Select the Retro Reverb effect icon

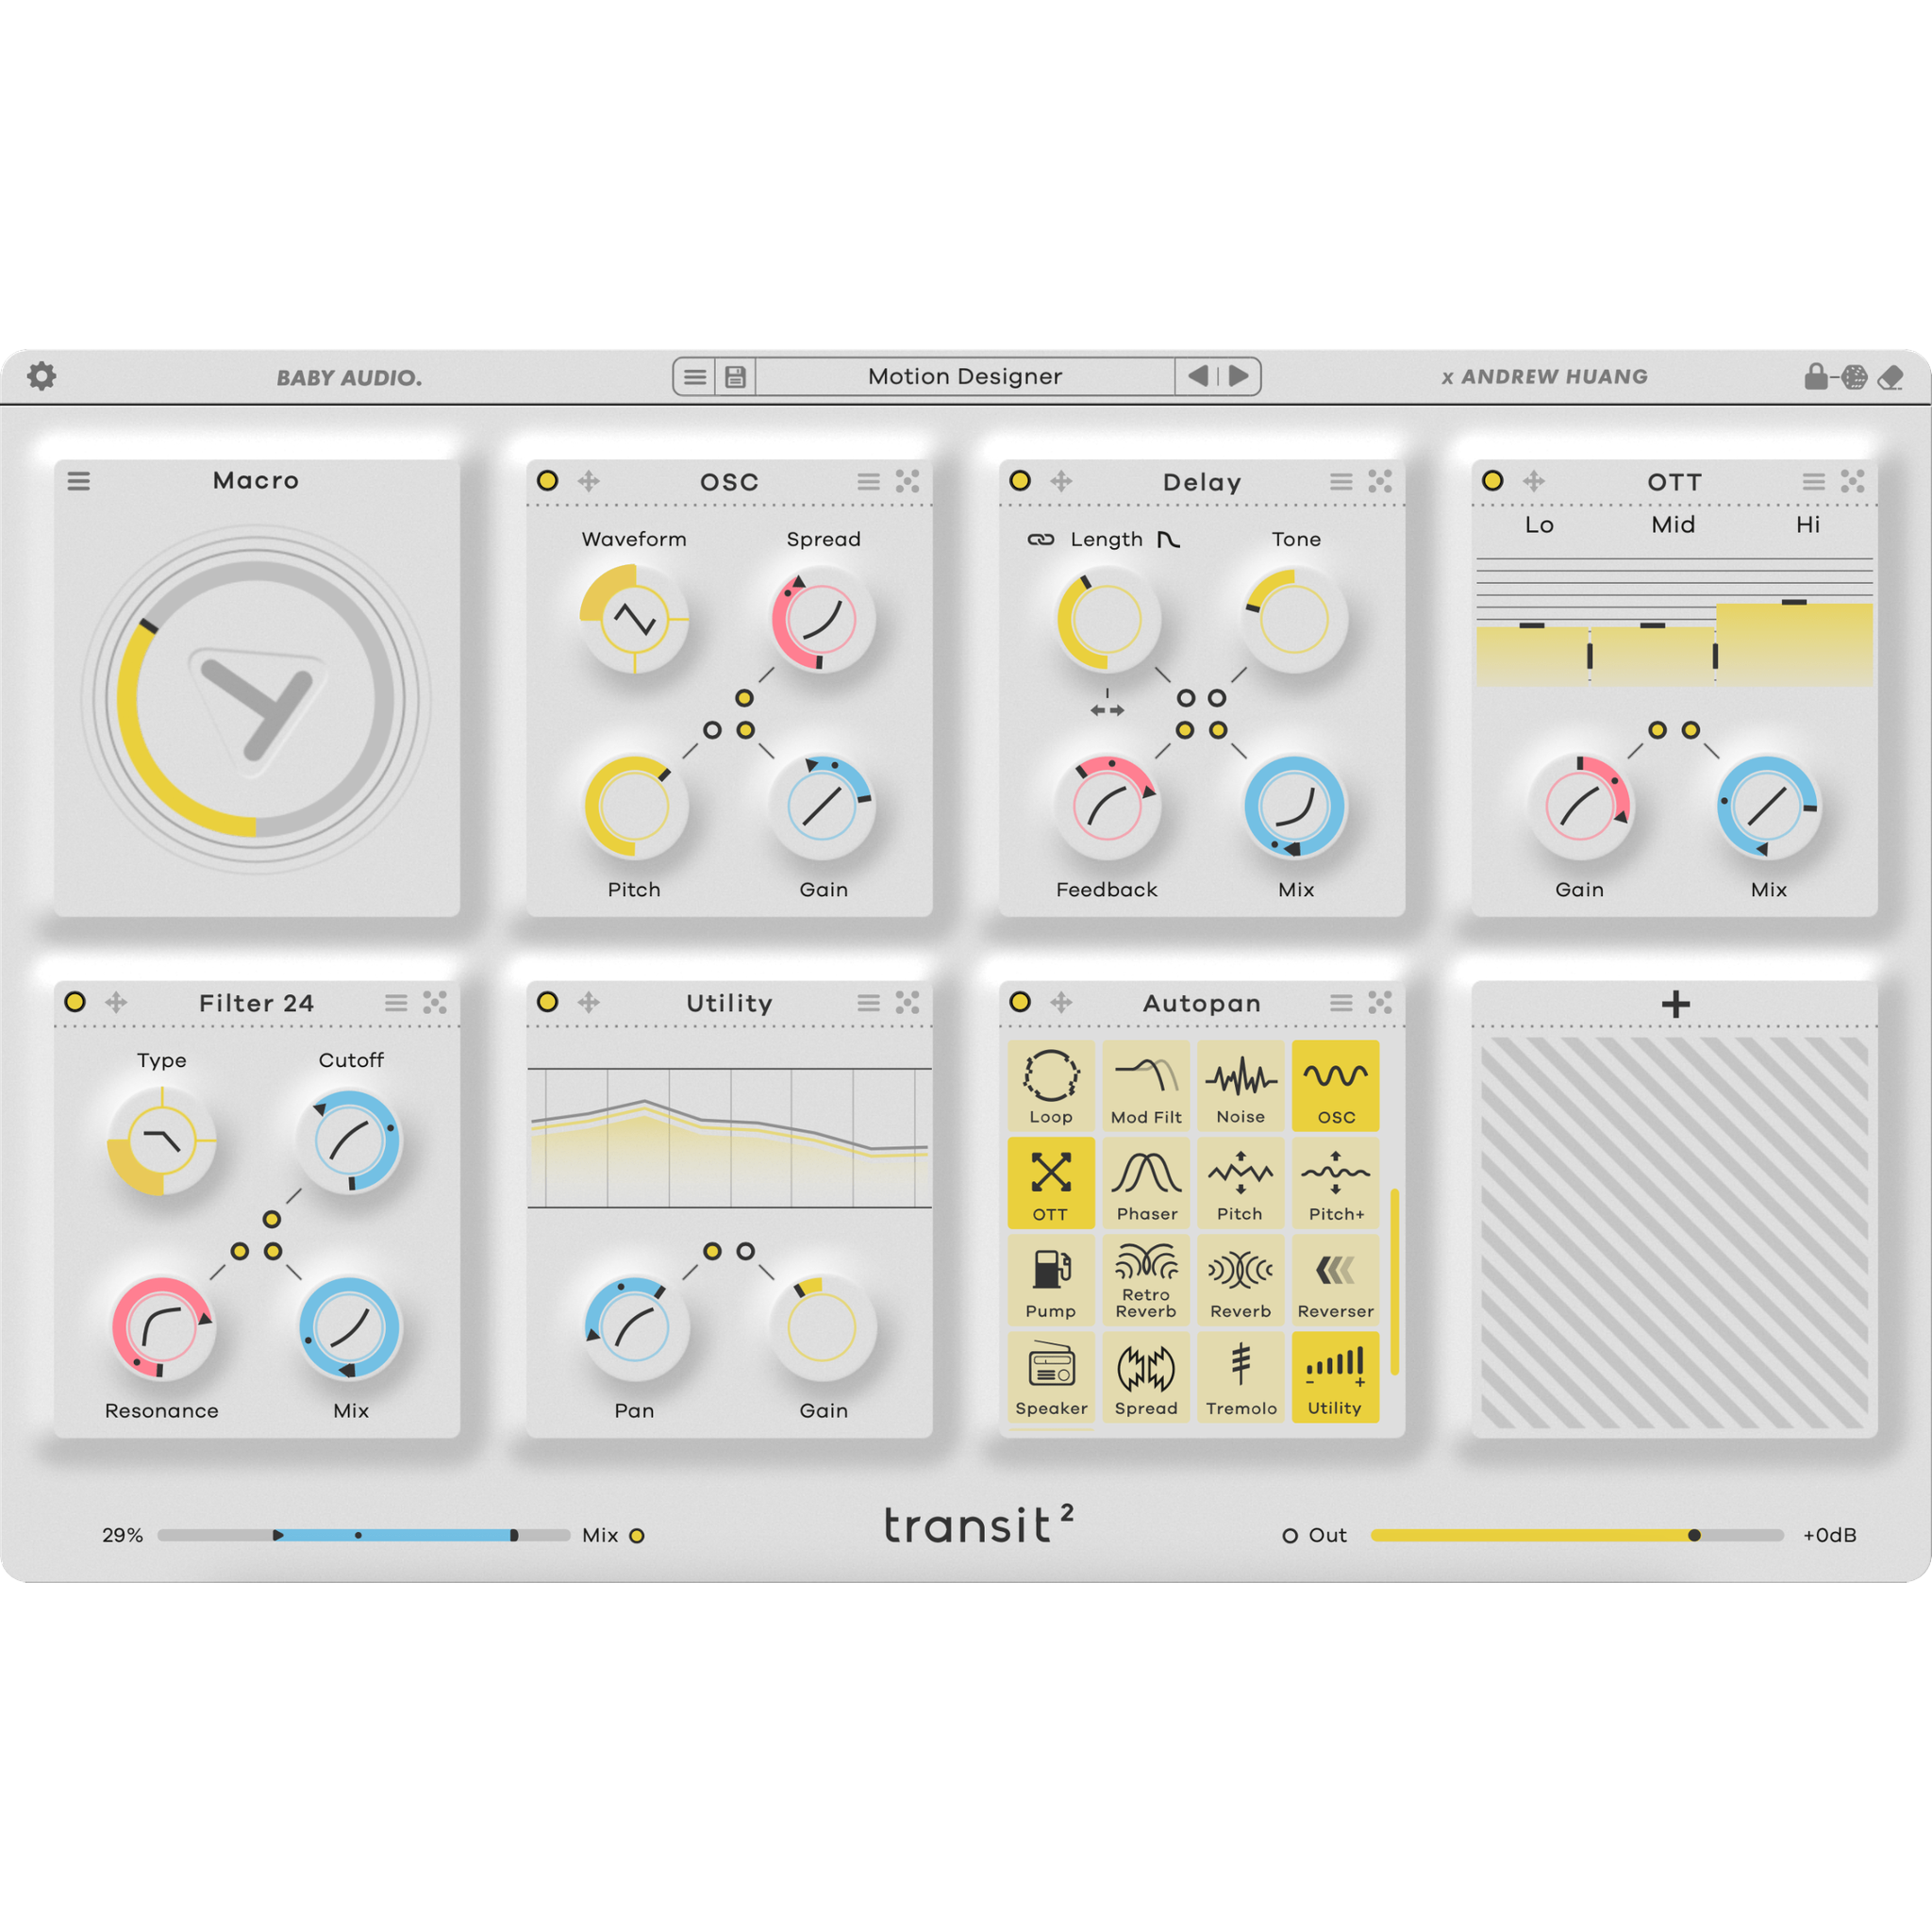(1146, 1279)
